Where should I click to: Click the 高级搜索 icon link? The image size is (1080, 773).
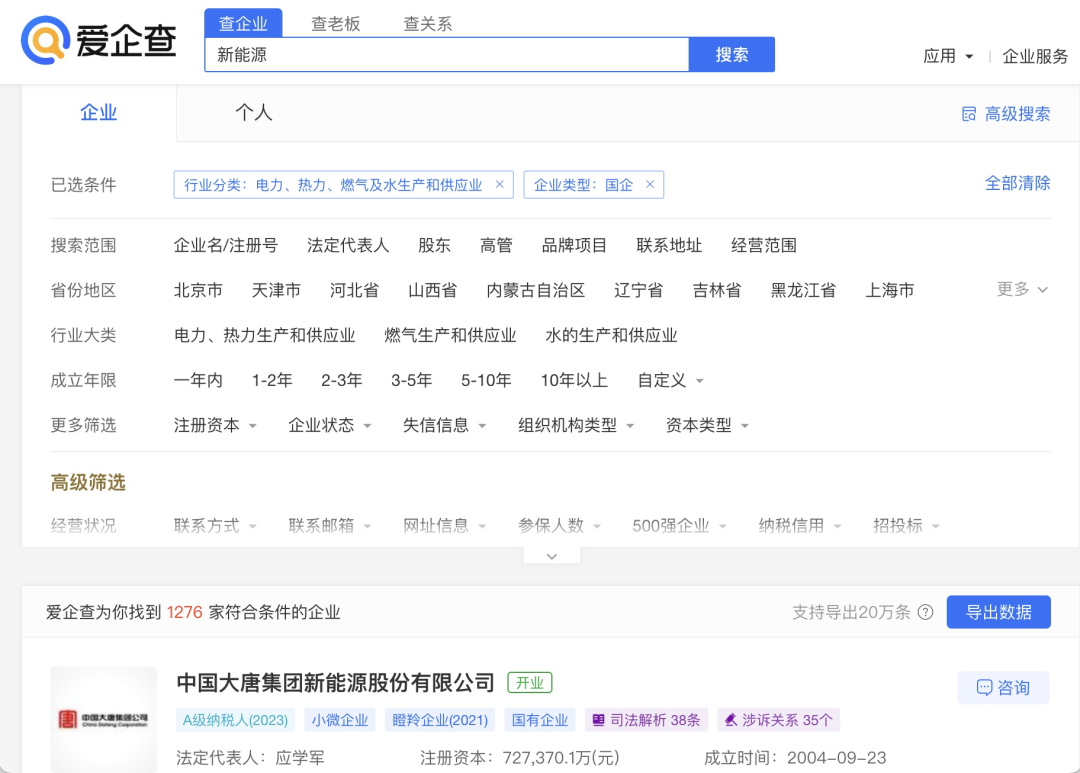(1006, 114)
